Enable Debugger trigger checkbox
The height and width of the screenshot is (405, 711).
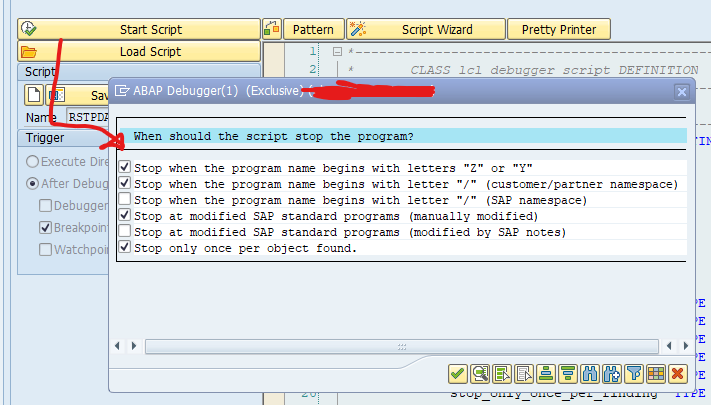[45, 205]
